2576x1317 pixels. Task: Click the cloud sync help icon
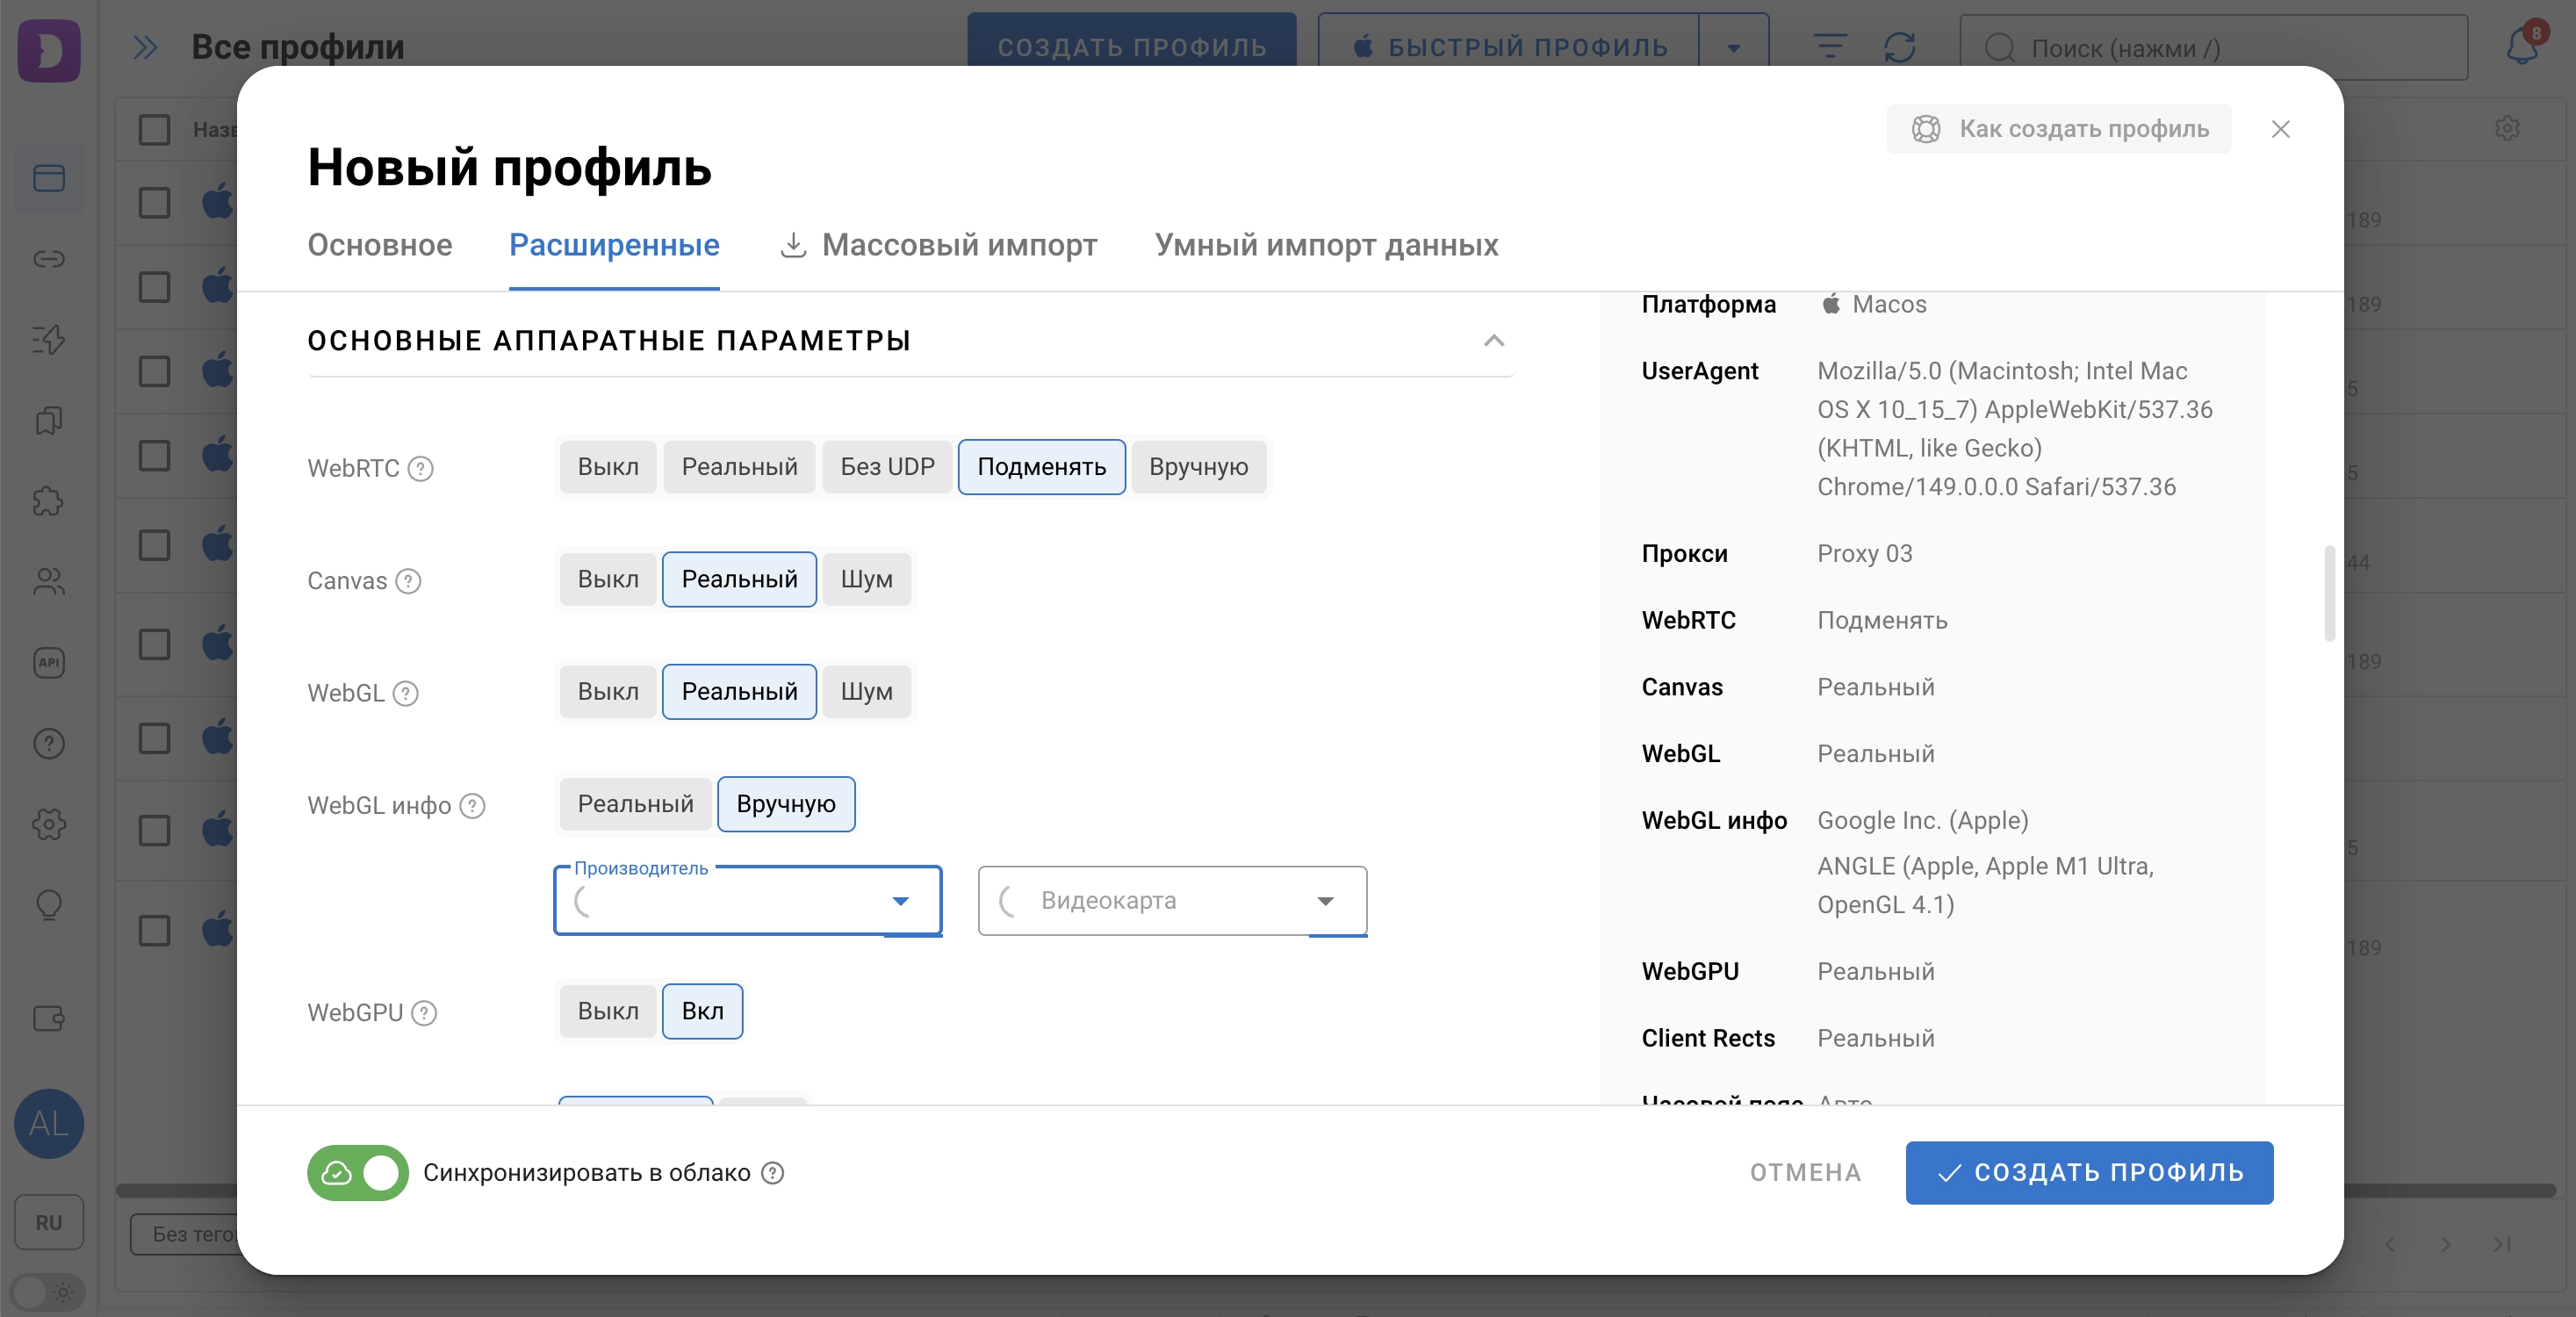[772, 1173]
